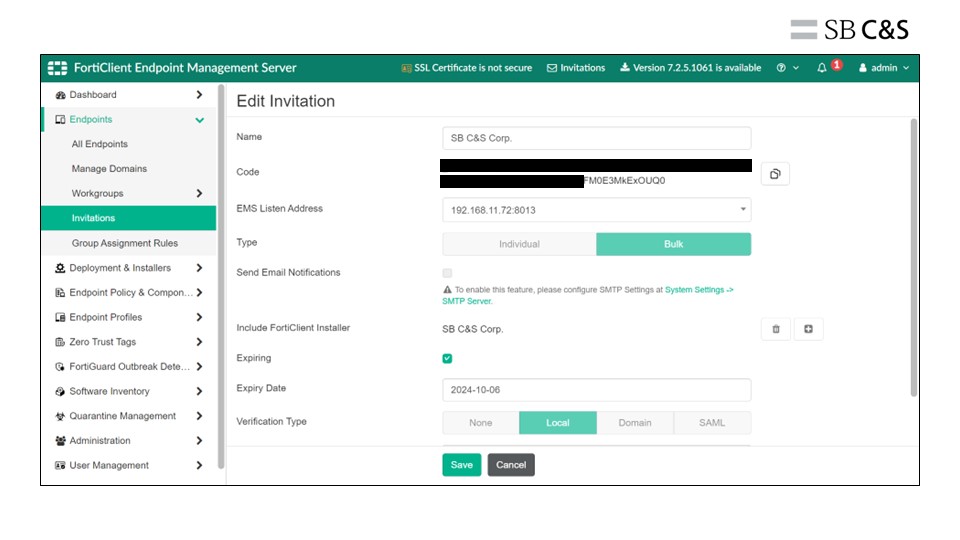960x540 pixels.
Task: Expand the Workgroups chevron
Action: (x=199, y=193)
